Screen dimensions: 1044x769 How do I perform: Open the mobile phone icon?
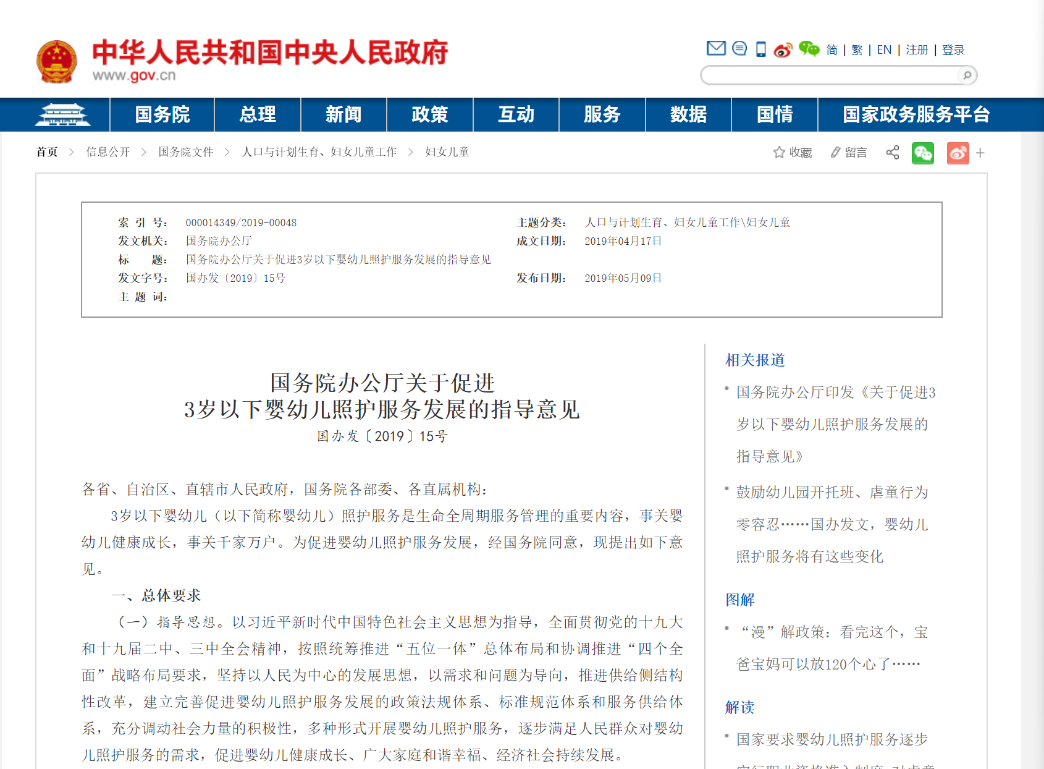pyautogui.click(x=760, y=49)
